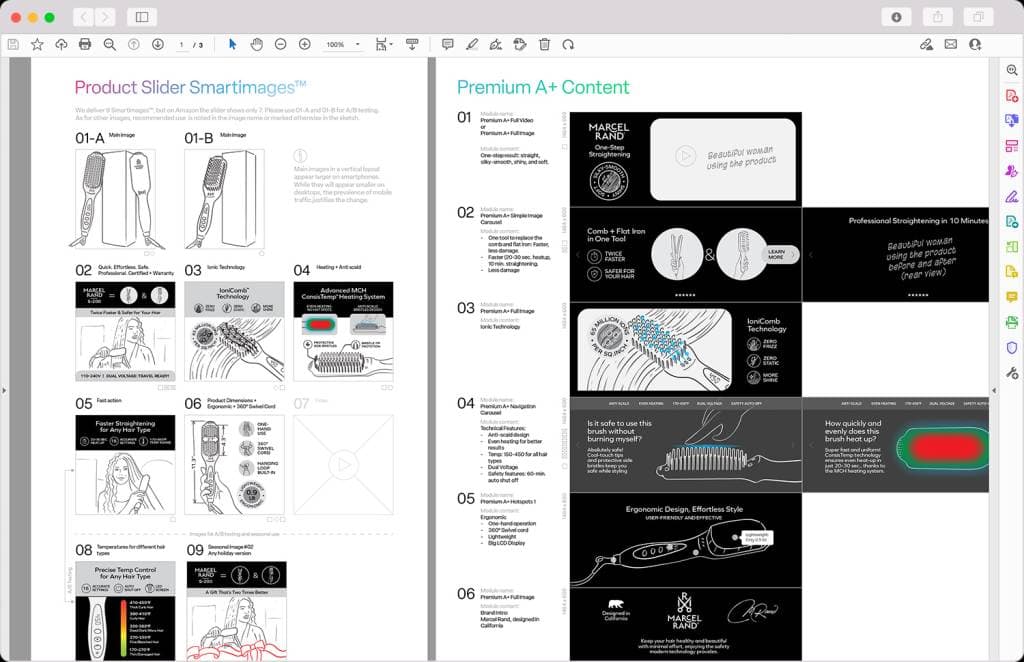Star this file as a favorite
This screenshot has width=1024, height=662.
[37, 44]
